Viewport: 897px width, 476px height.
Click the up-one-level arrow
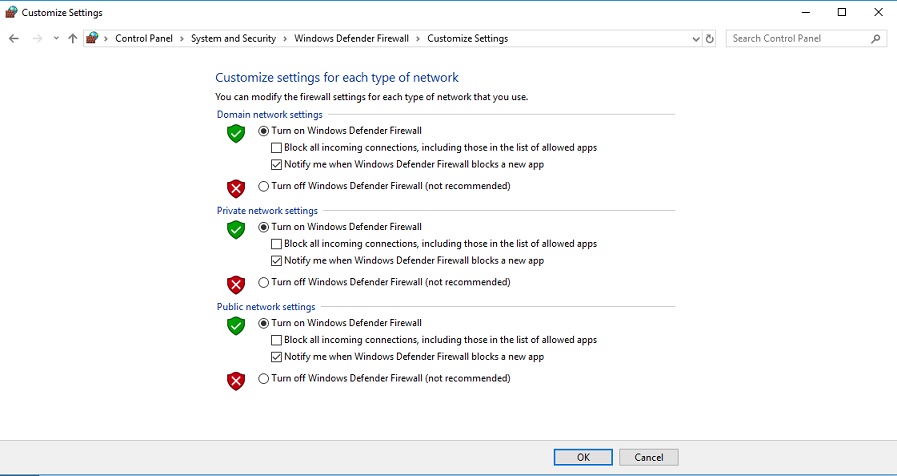coord(72,38)
